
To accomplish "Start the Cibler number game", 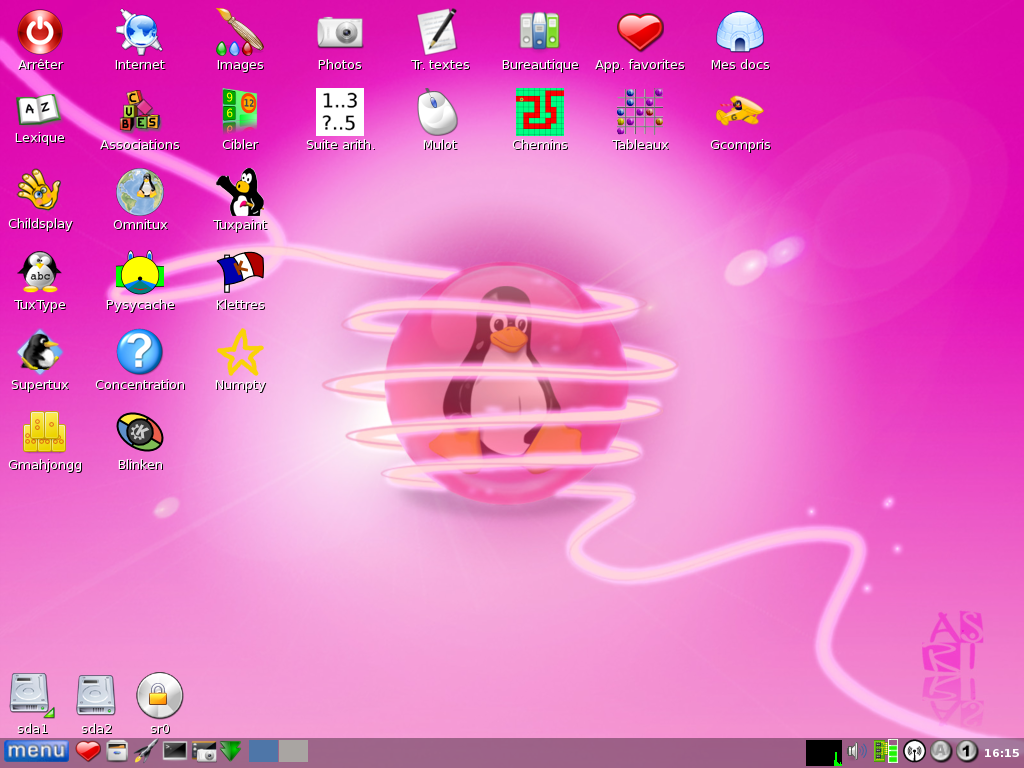I will tap(240, 112).
